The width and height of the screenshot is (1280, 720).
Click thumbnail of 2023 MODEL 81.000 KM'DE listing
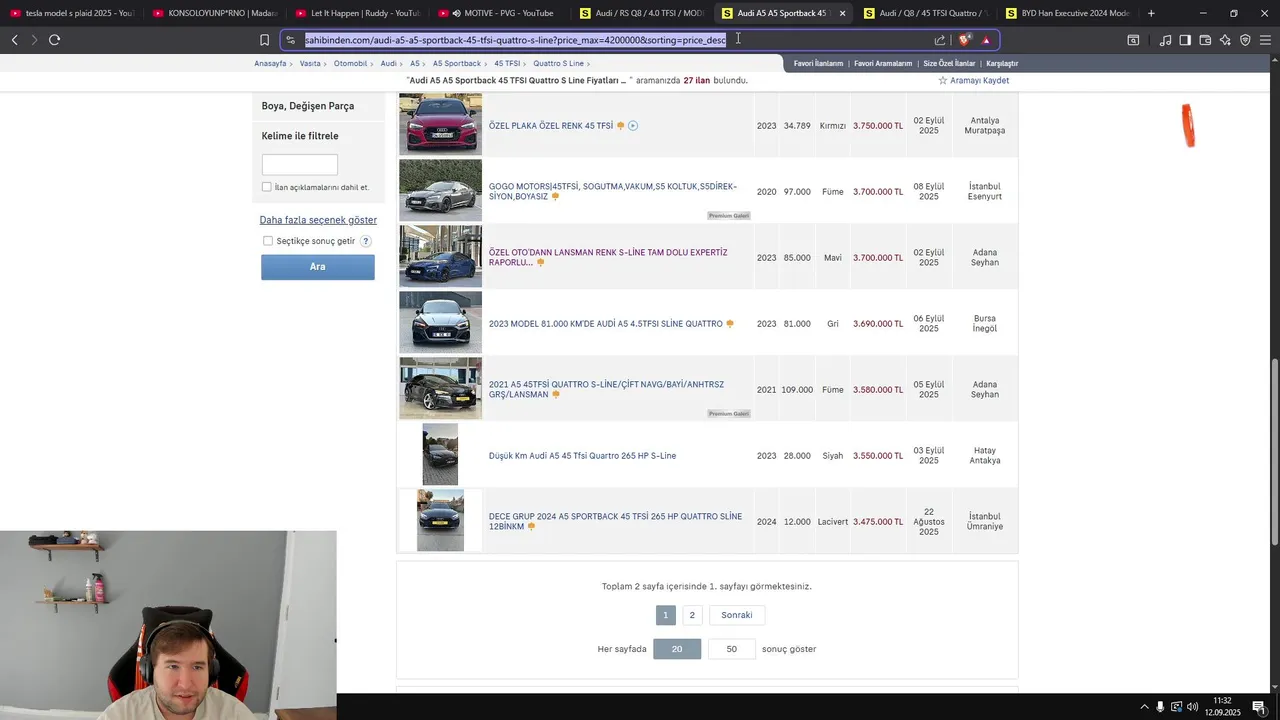pos(440,322)
